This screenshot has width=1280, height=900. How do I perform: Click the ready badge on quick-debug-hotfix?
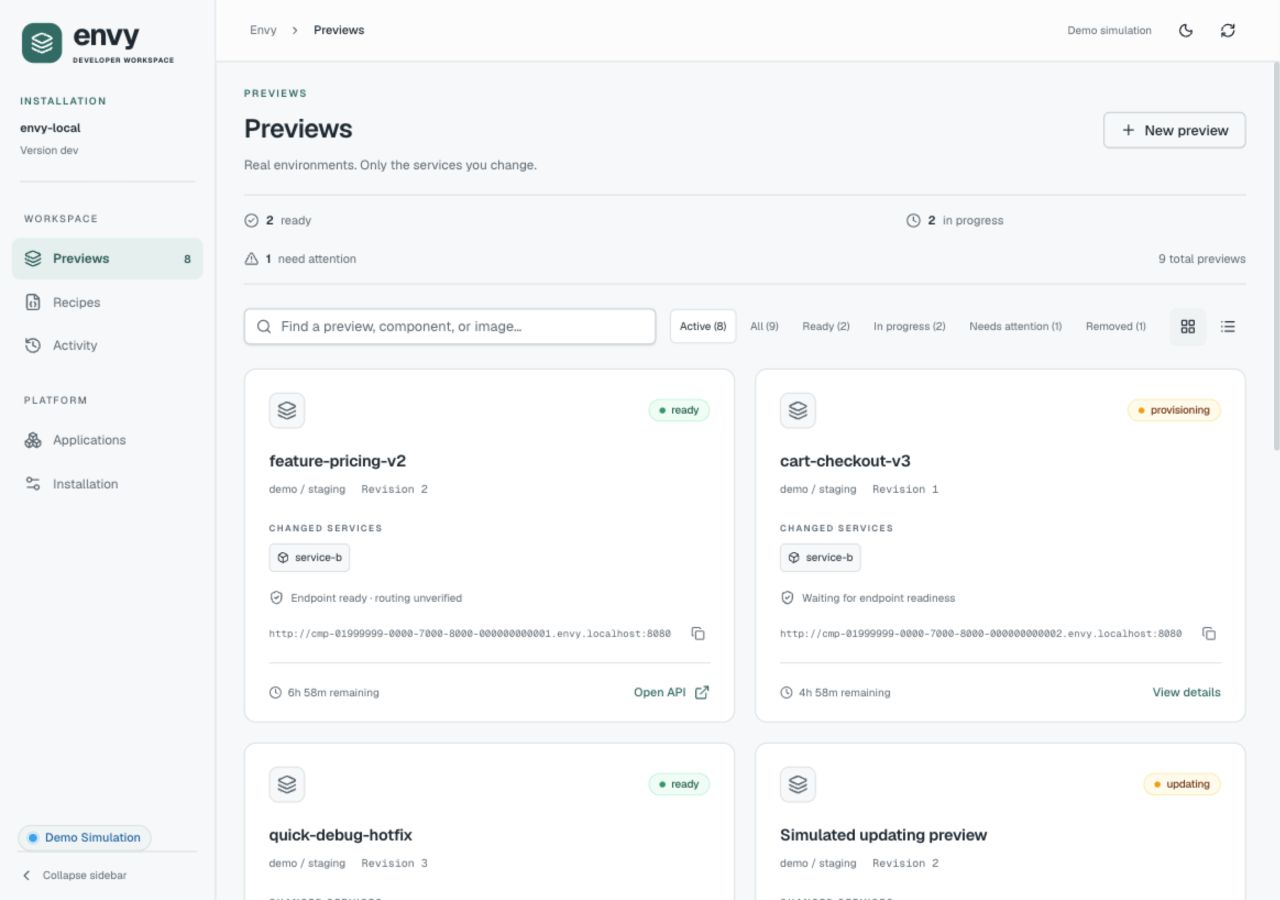click(679, 784)
